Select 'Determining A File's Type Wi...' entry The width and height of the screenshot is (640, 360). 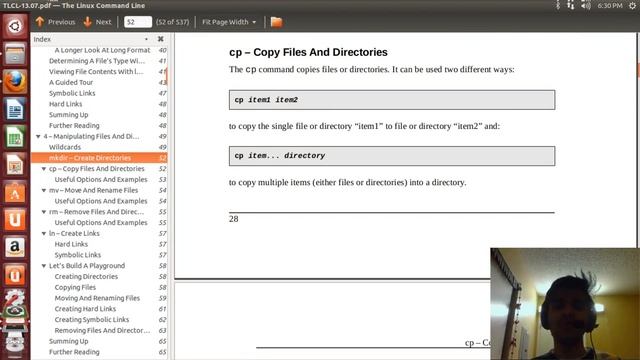97,61
